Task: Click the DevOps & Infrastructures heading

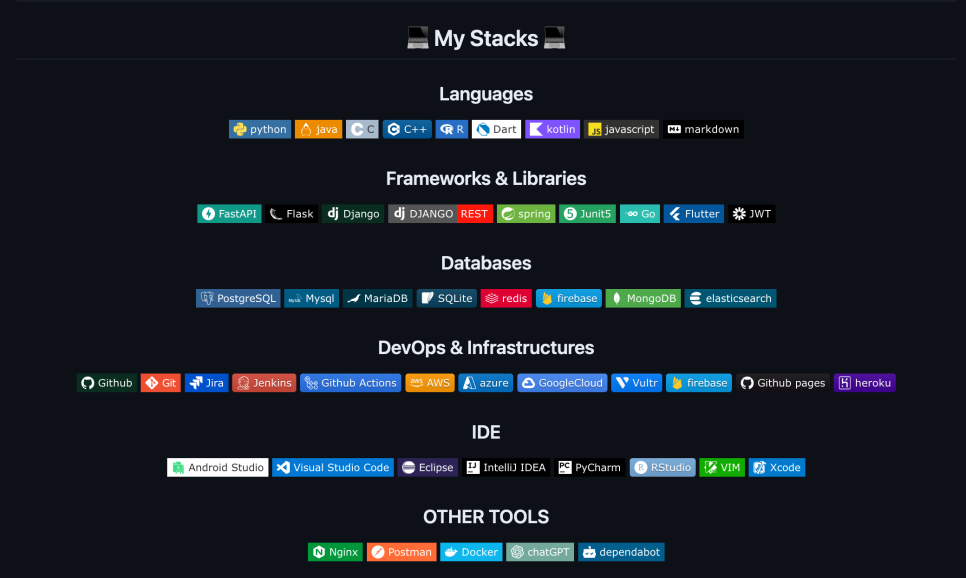Action: [486, 348]
